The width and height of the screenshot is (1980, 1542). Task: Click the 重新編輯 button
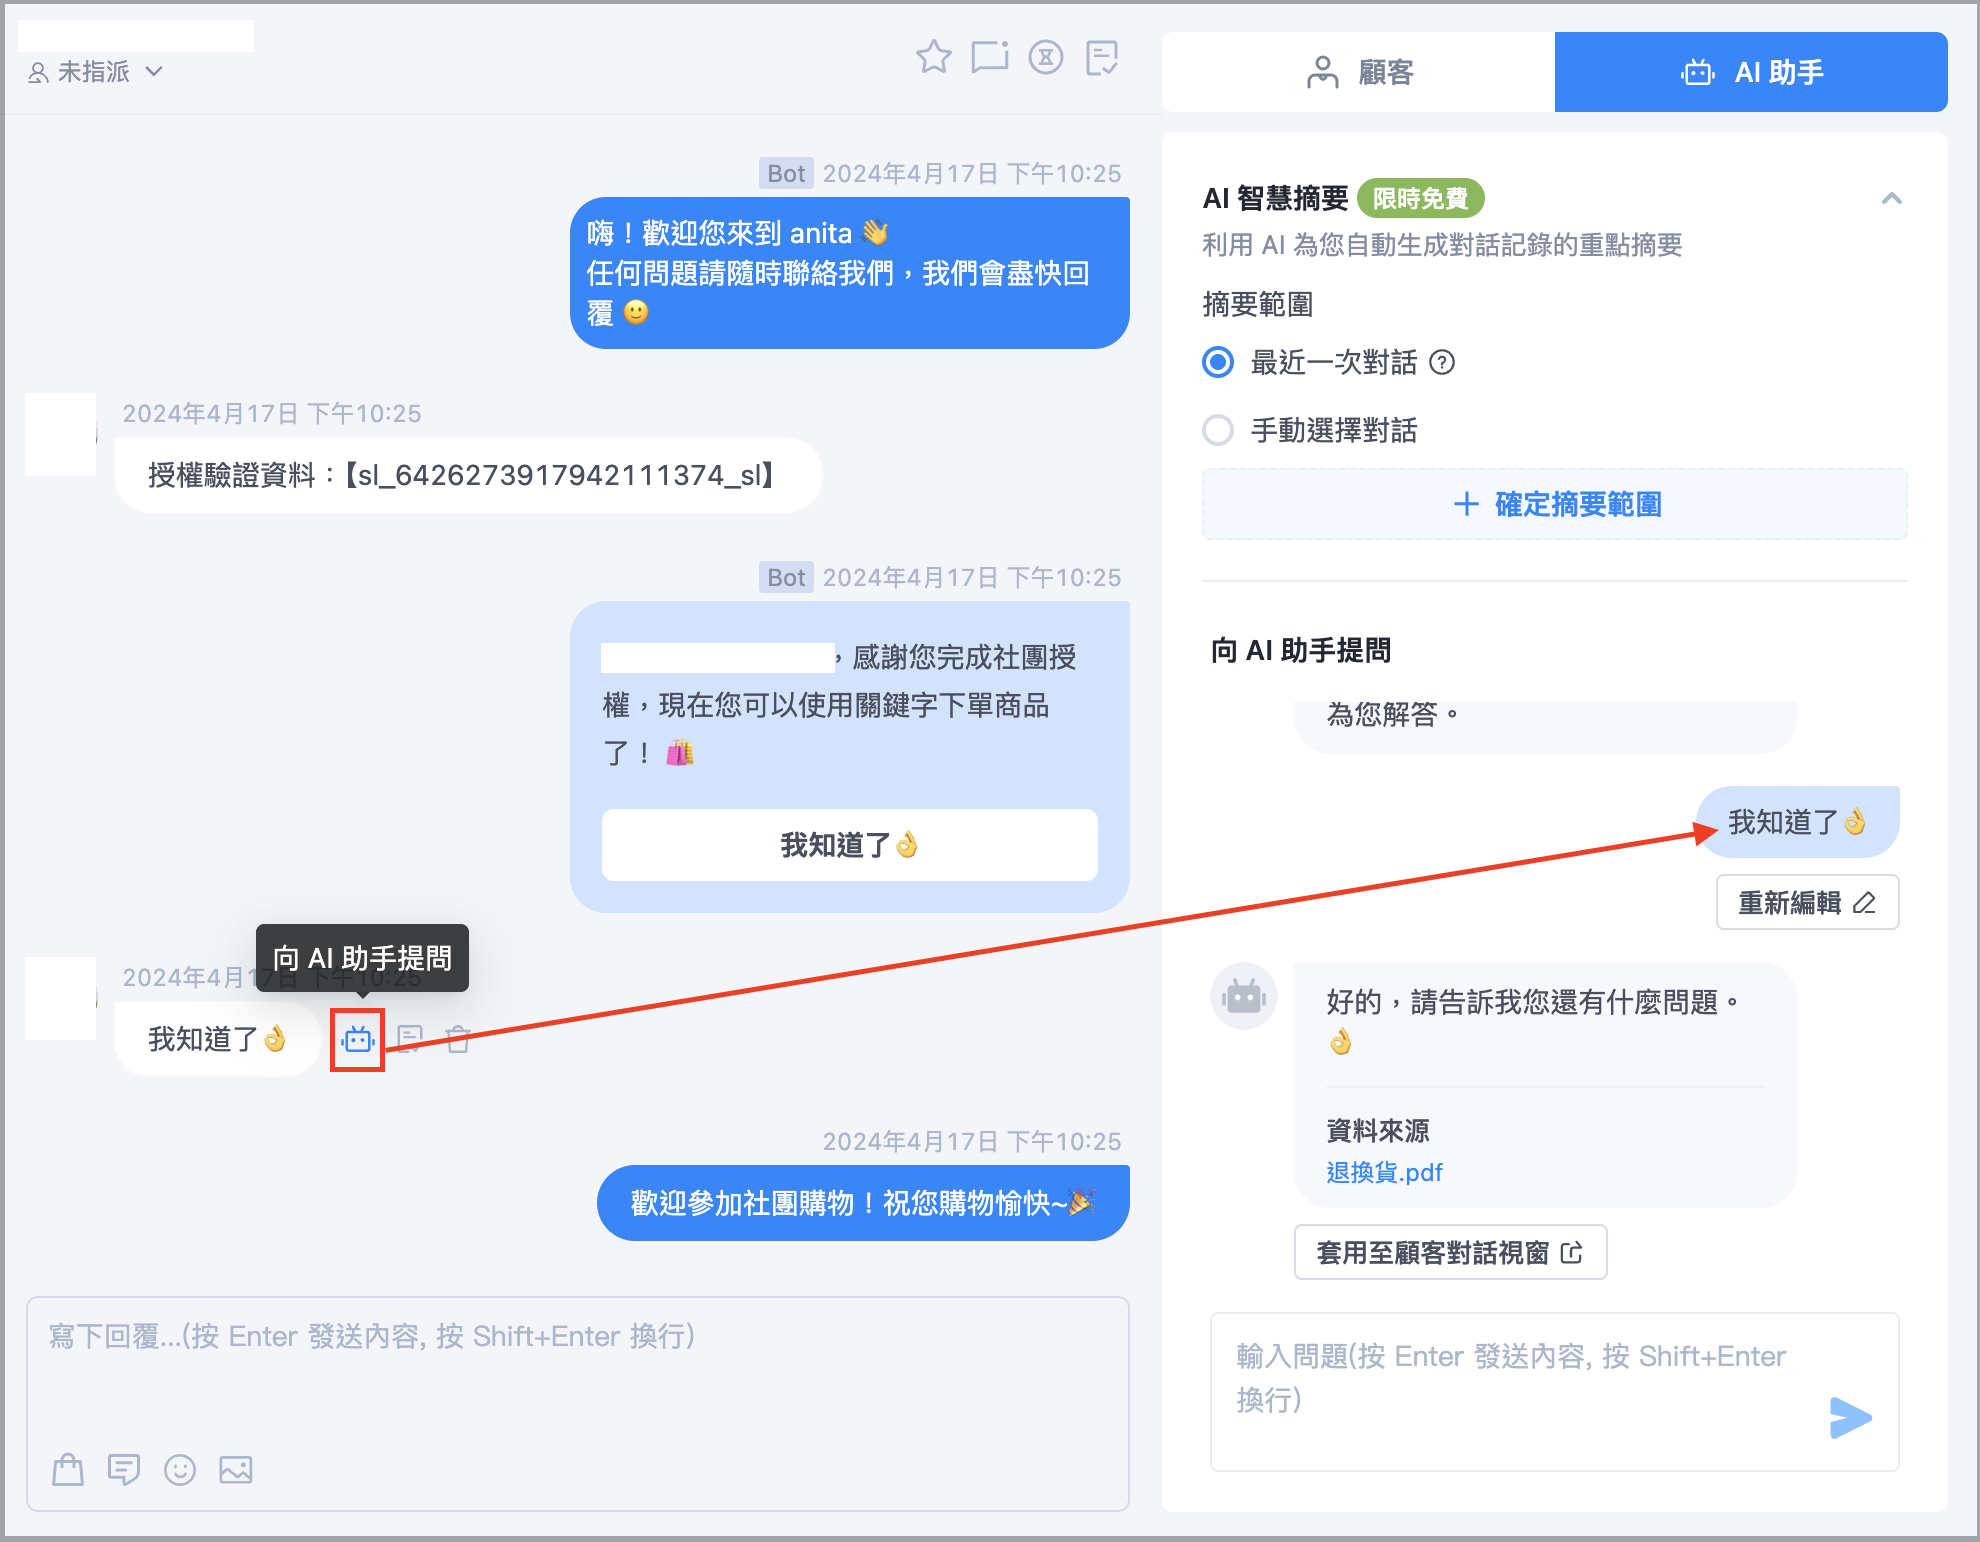coord(1807,902)
